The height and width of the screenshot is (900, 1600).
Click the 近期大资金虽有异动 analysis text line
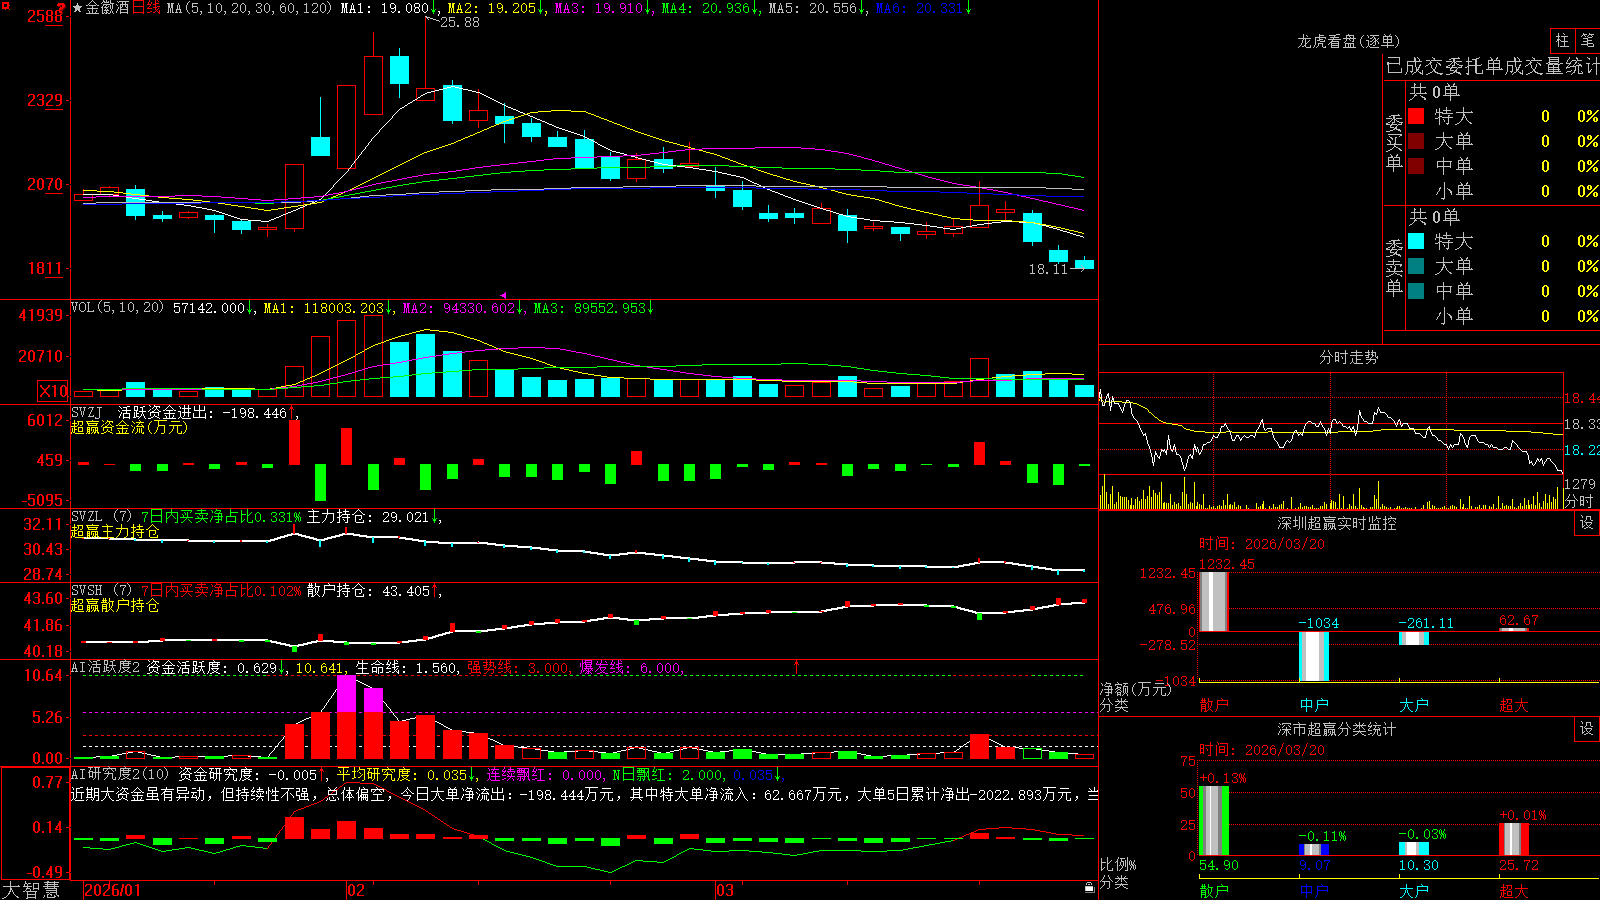(584, 794)
